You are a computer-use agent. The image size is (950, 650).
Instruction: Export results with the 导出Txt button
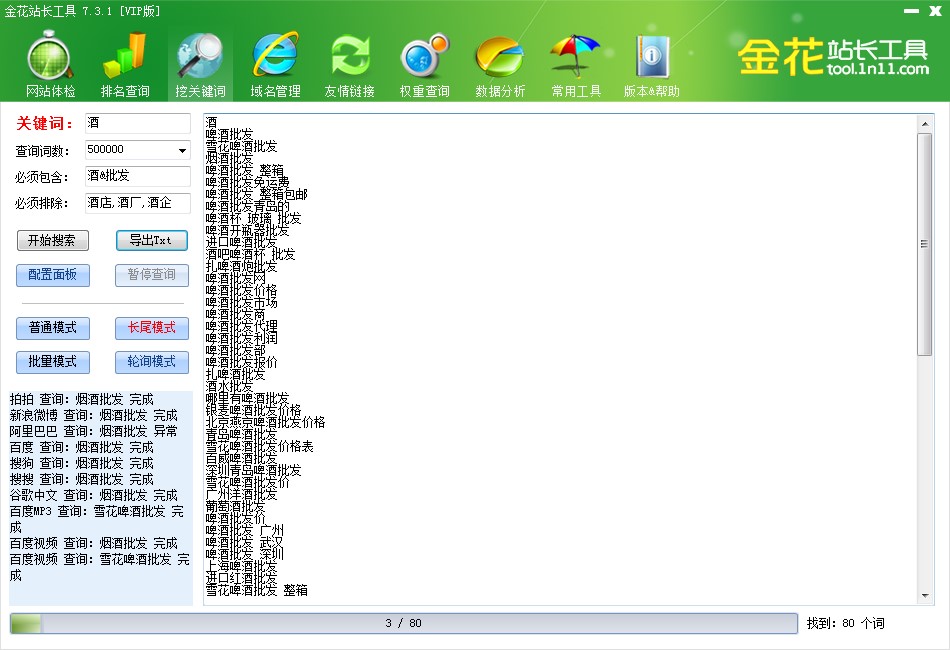[151, 240]
